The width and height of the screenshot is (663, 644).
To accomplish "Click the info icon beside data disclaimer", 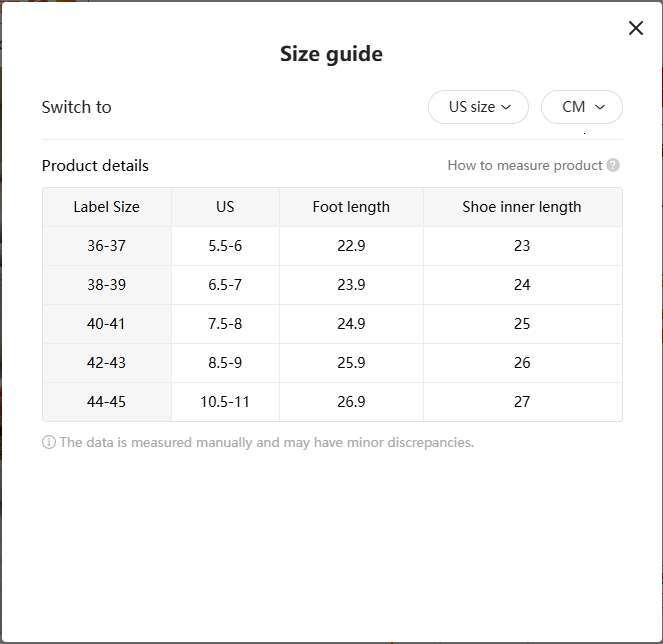I will tap(49, 442).
